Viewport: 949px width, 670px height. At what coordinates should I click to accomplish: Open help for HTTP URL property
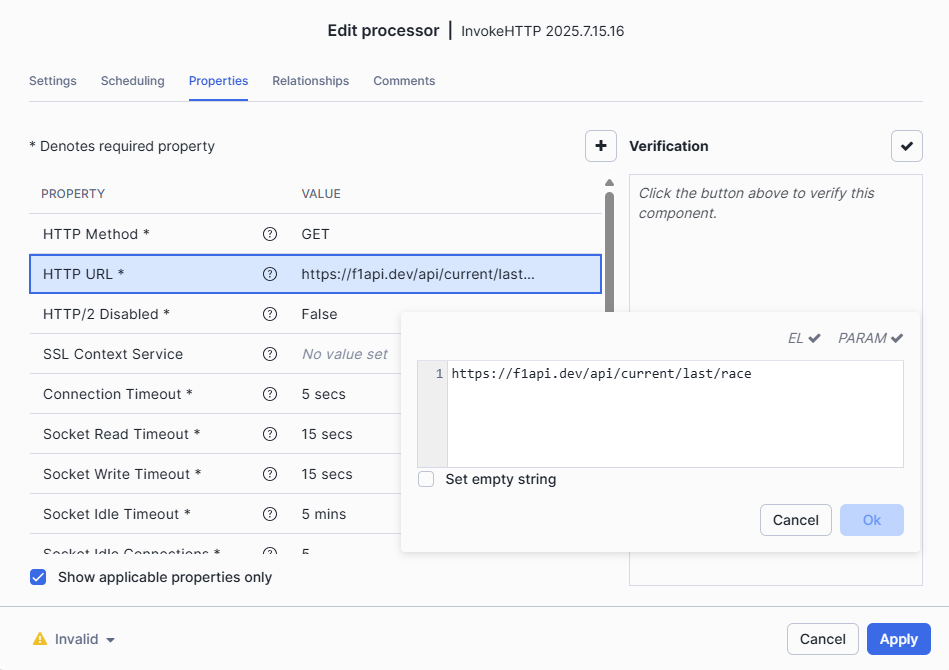[x=269, y=274]
